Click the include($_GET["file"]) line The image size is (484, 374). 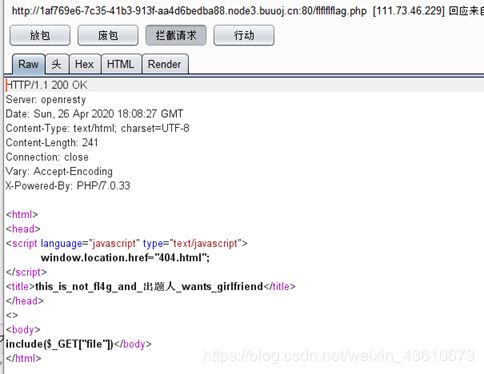(x=79, y=344)
